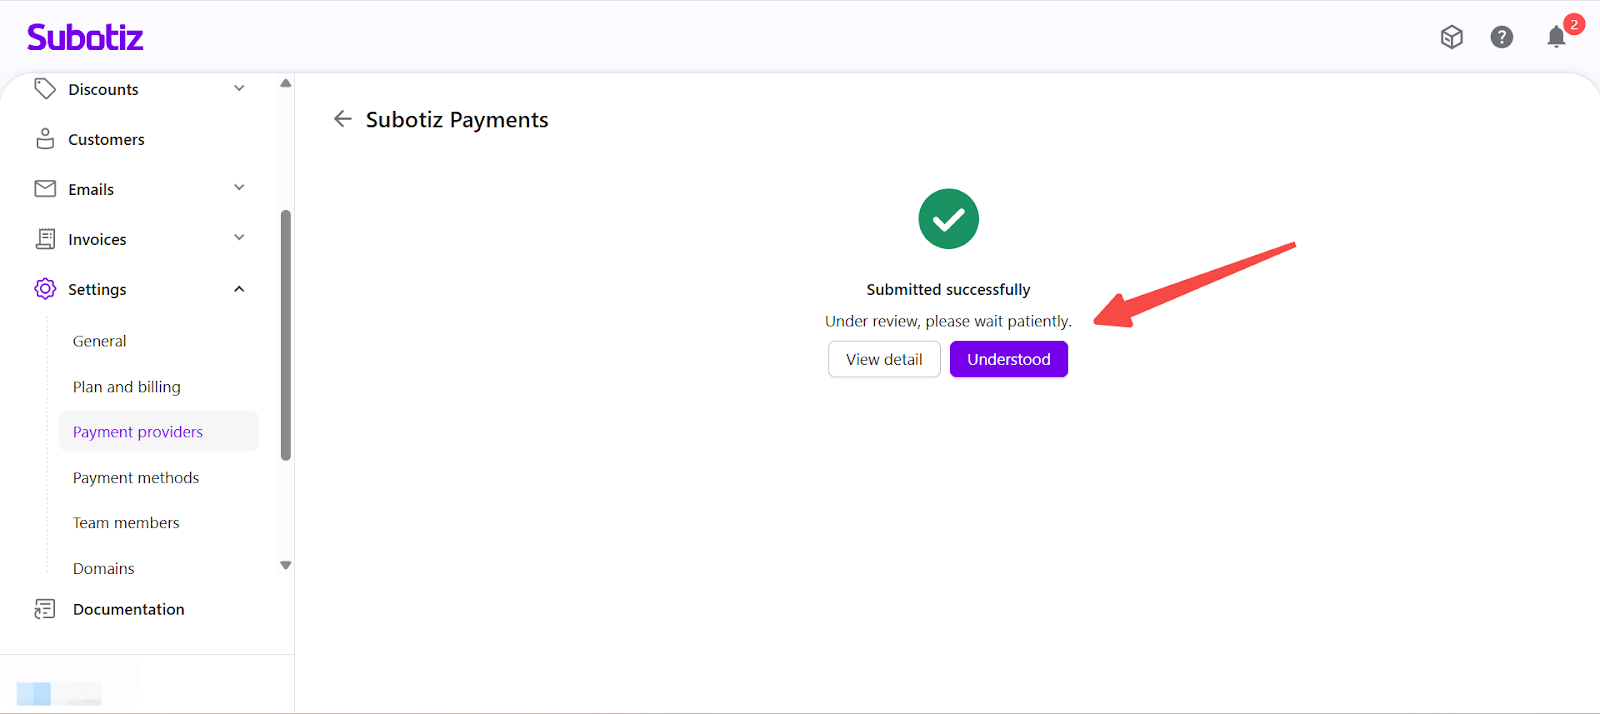Select Payment methods in sidebar

tap(136, 478)
